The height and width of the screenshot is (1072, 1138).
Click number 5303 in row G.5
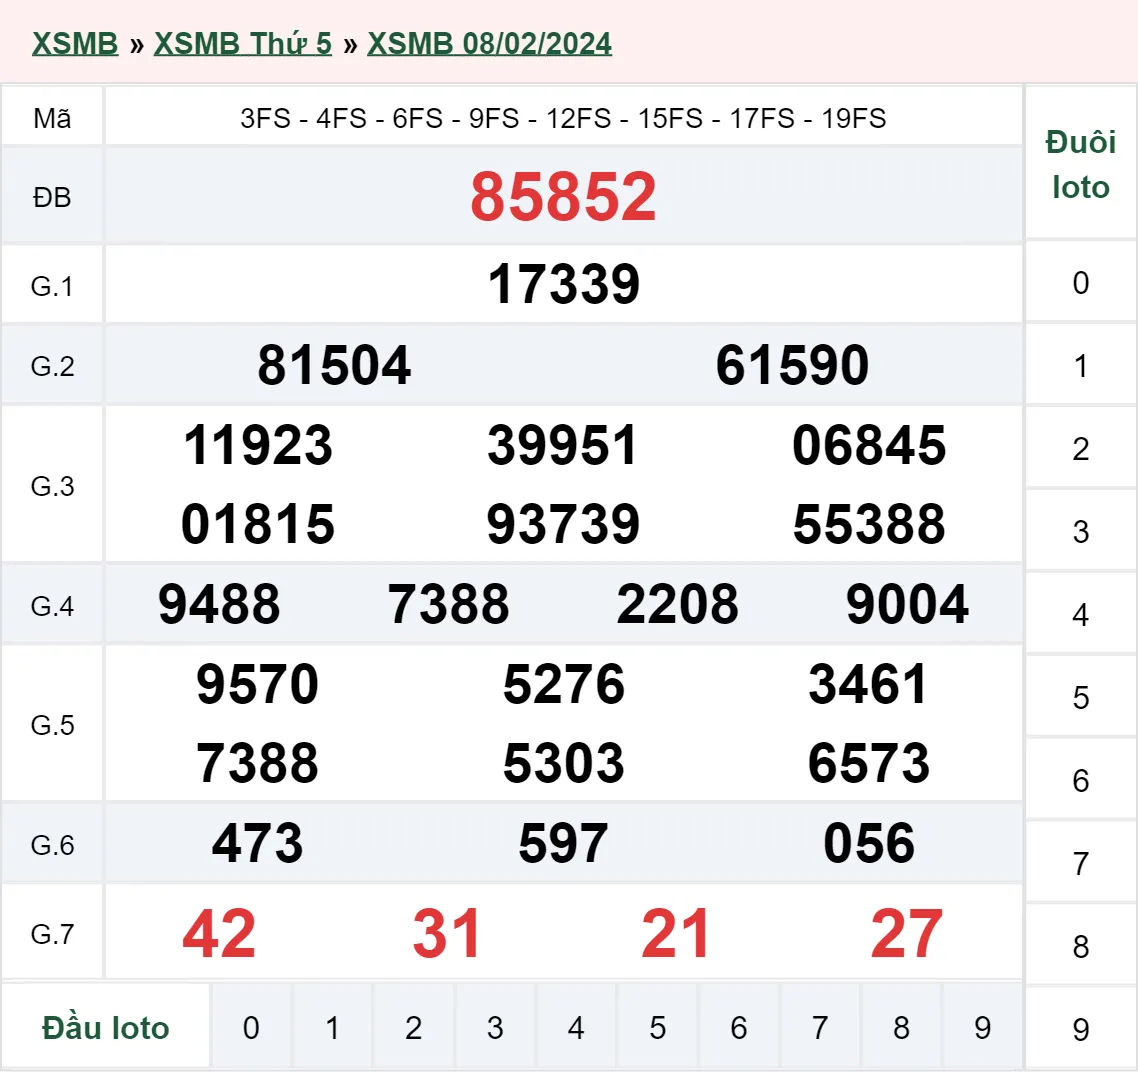pyautogui.click(x=564, y=762)
